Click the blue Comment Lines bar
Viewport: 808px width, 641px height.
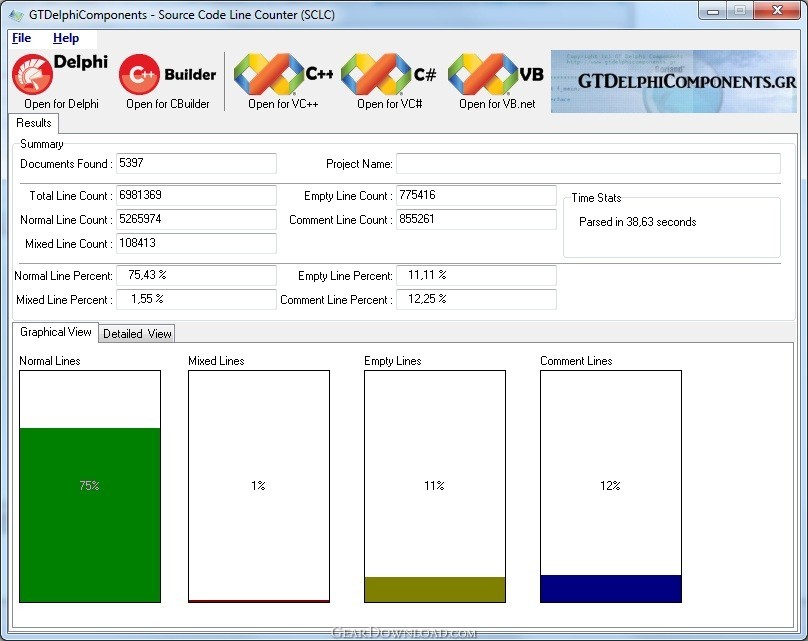611,588
